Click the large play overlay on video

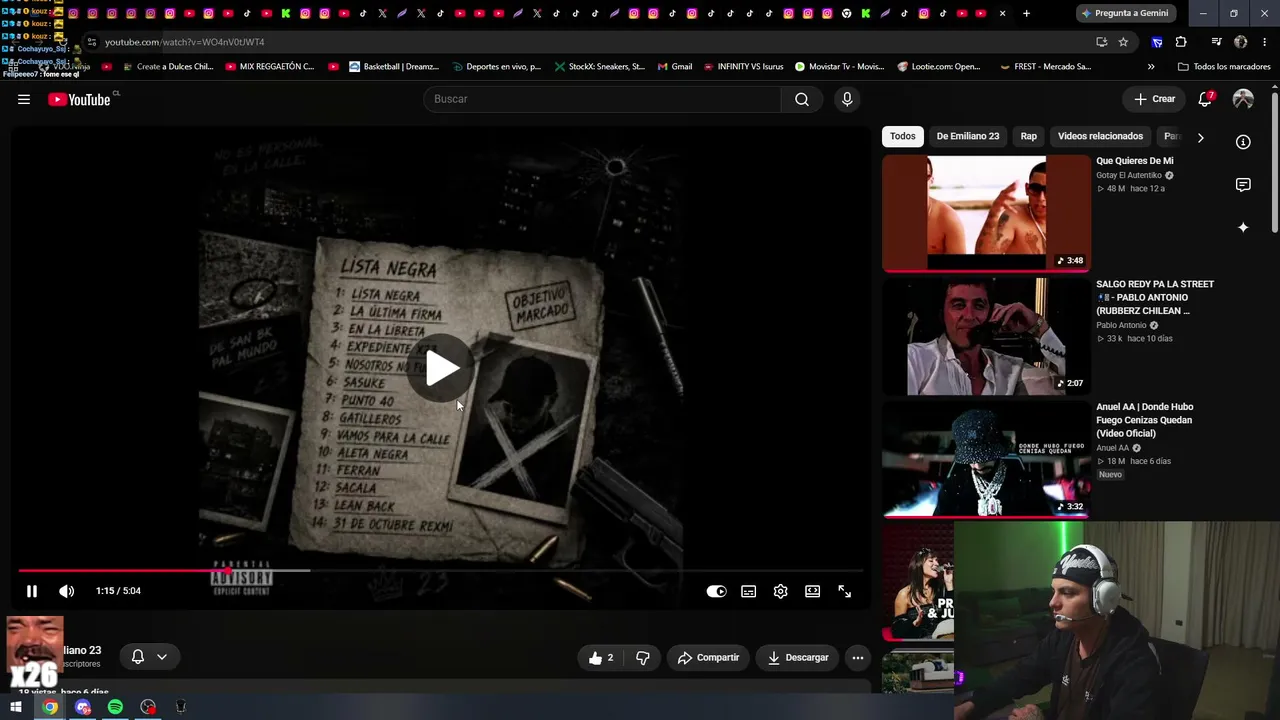click(x=441, y=368)
